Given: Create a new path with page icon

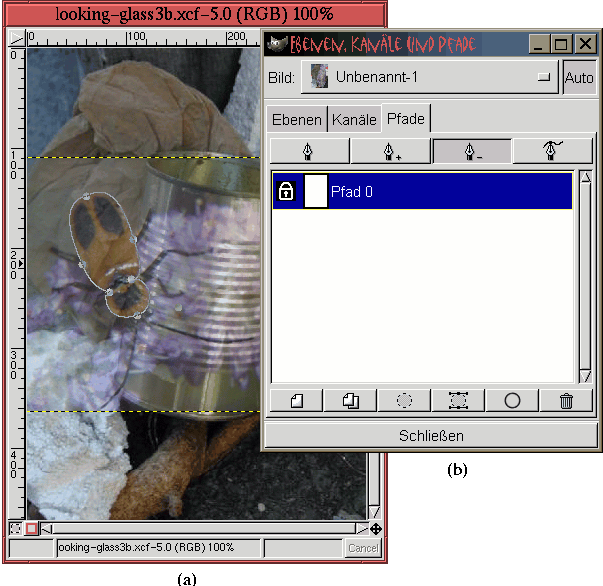Looking at the screenshot, I should click(296, 400).
